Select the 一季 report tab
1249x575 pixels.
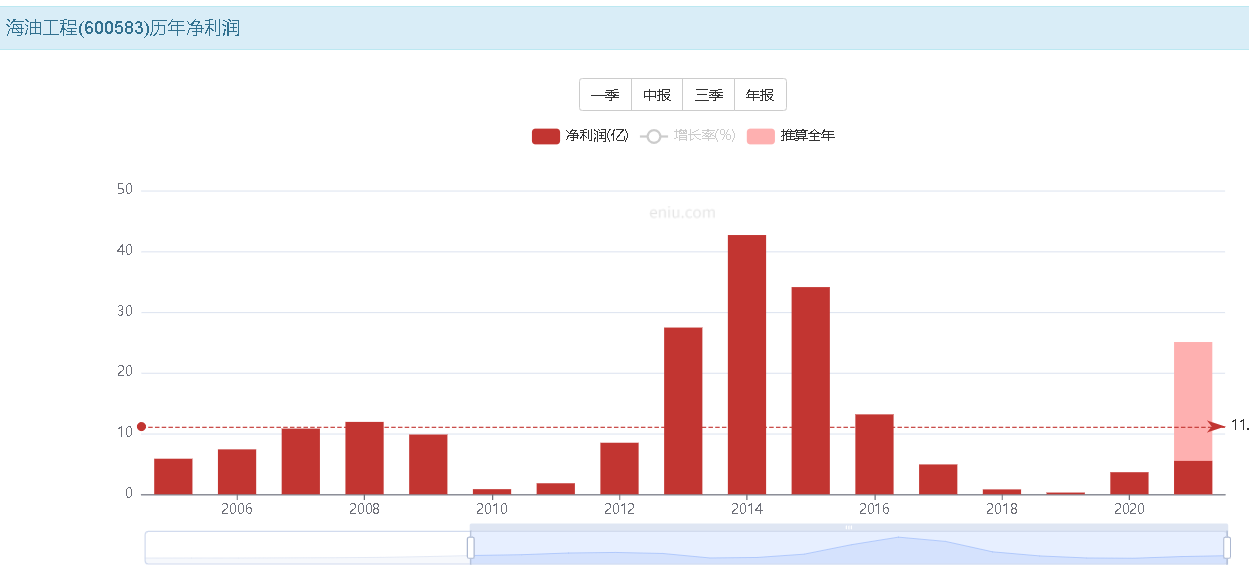coord(605,95)
